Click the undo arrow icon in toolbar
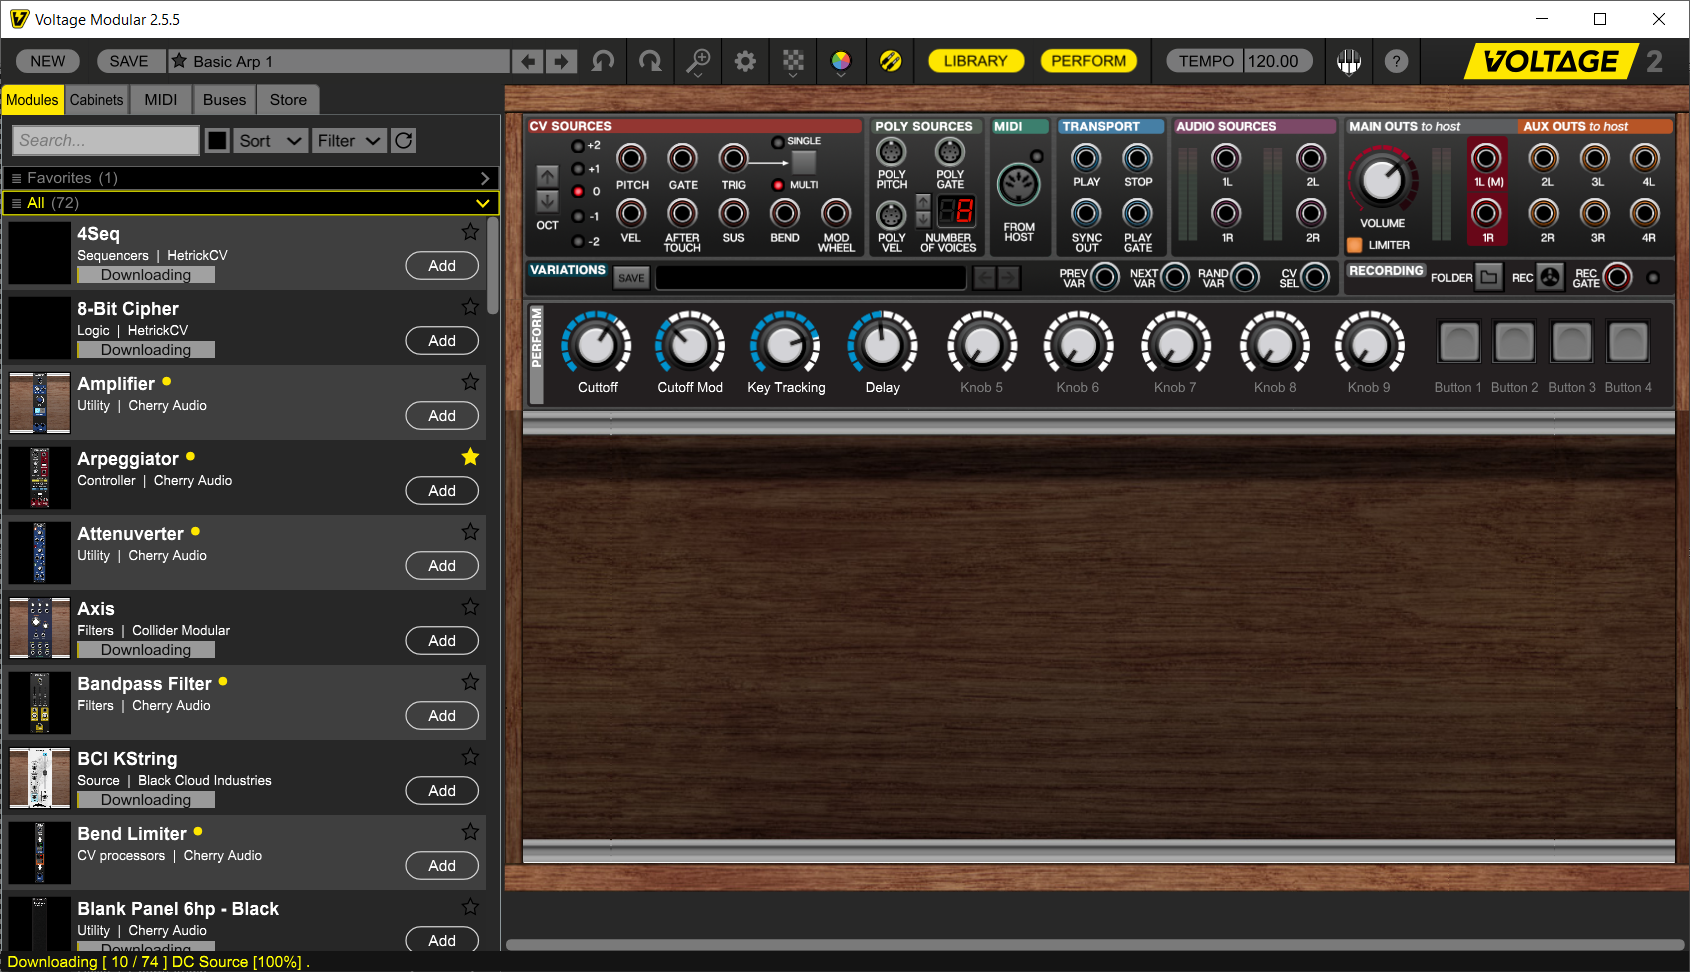Screen dimensions: 1690x972 pos(603,61)
